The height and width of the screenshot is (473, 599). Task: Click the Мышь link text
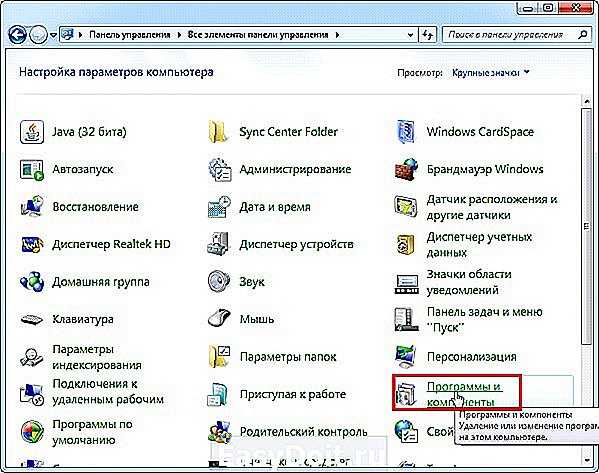tap(257, 319)
